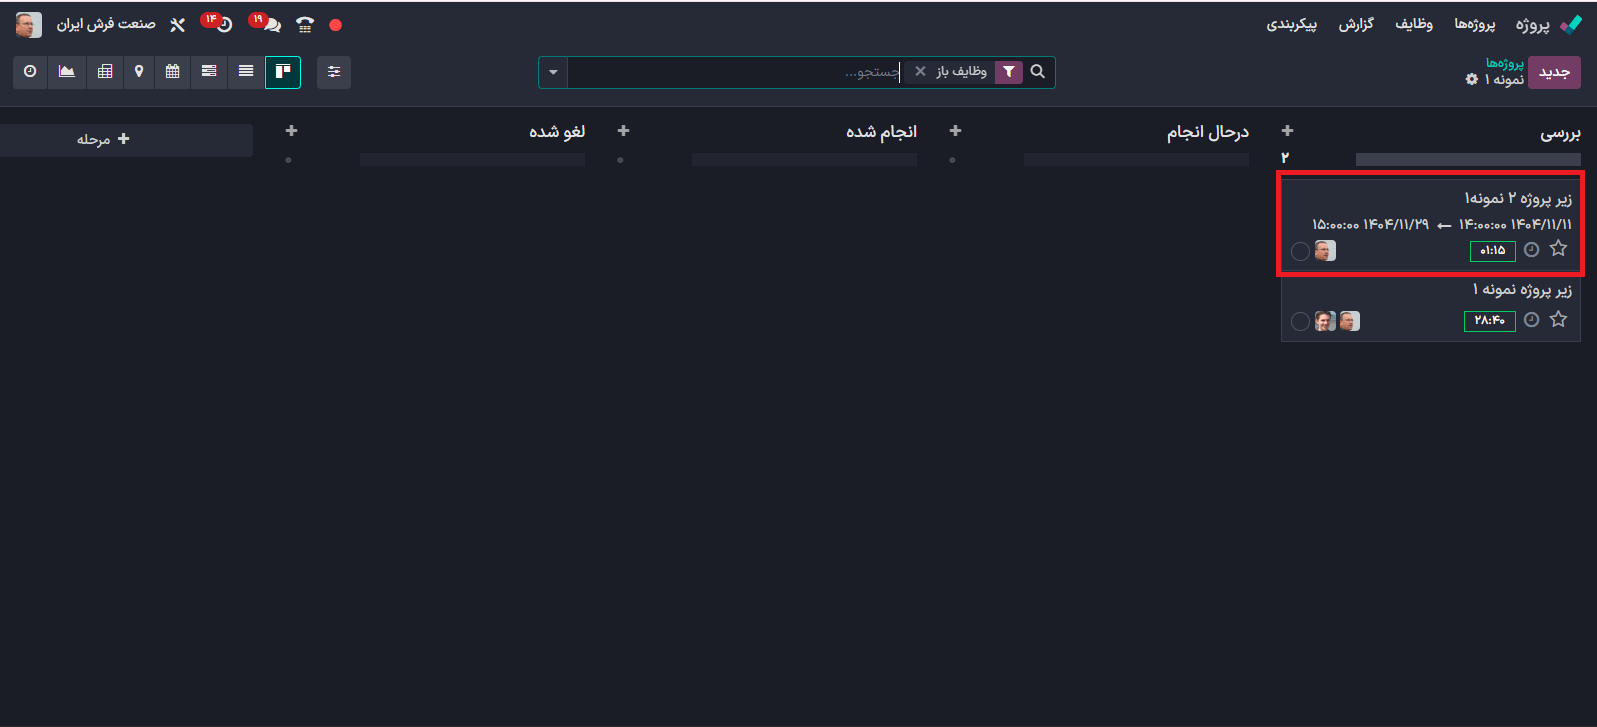Image resolution: width=1597 pixels, height=727 pixels.
Task: Click the بررسی column progress bar
Action: 1467,160
